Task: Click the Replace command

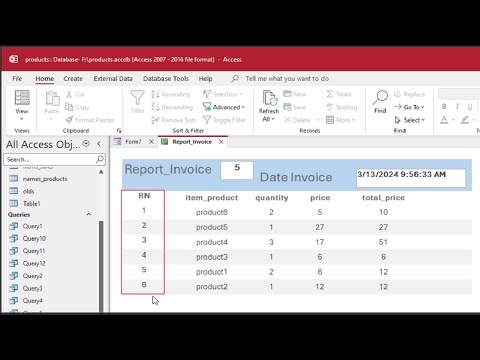Action: pos(409,94)
